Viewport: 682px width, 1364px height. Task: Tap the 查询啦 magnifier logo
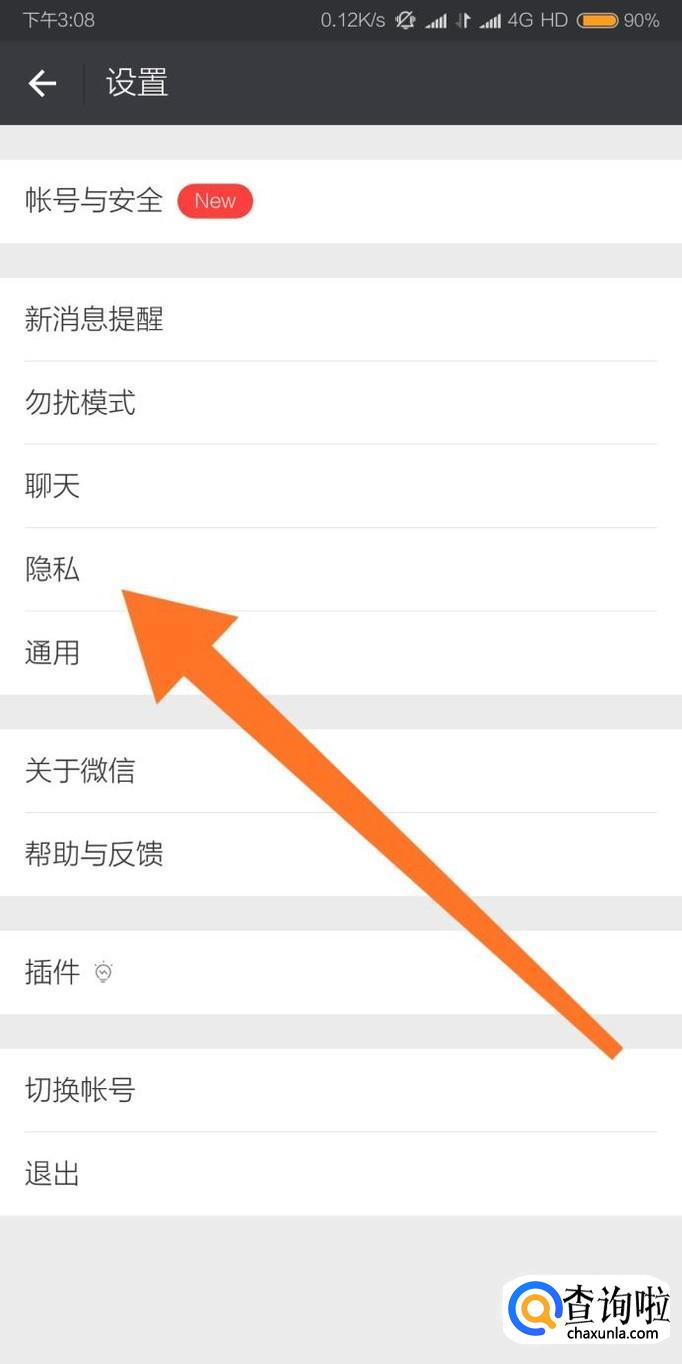(x=536, y=1308)
